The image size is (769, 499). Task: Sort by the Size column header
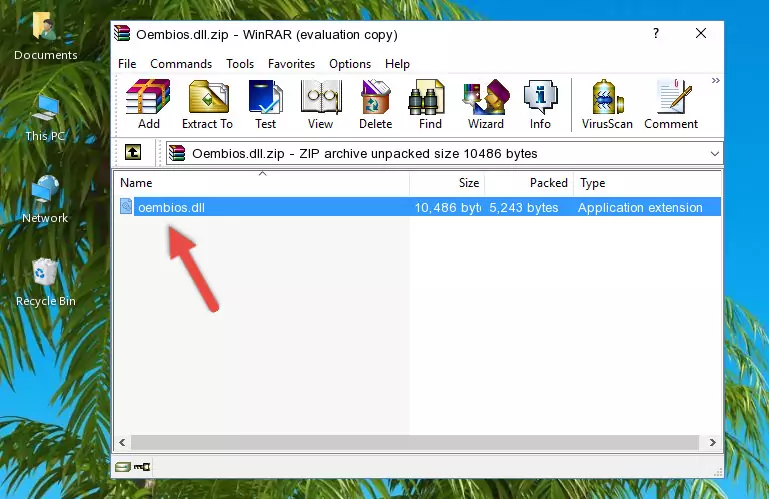(x=447, y=183)
